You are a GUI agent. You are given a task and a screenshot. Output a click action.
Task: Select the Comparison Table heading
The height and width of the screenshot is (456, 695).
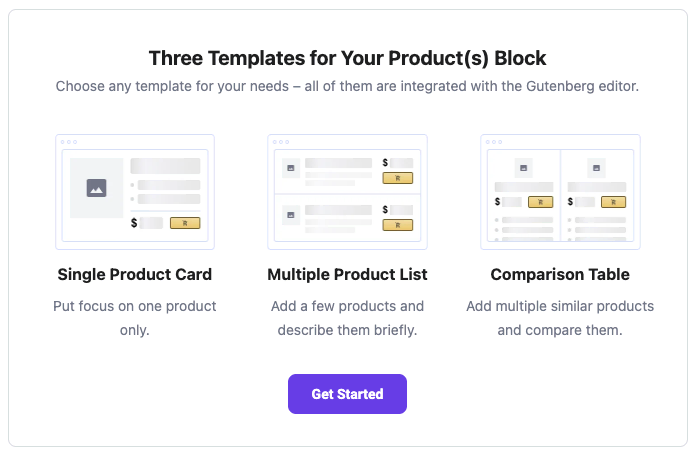pos(560,274)
